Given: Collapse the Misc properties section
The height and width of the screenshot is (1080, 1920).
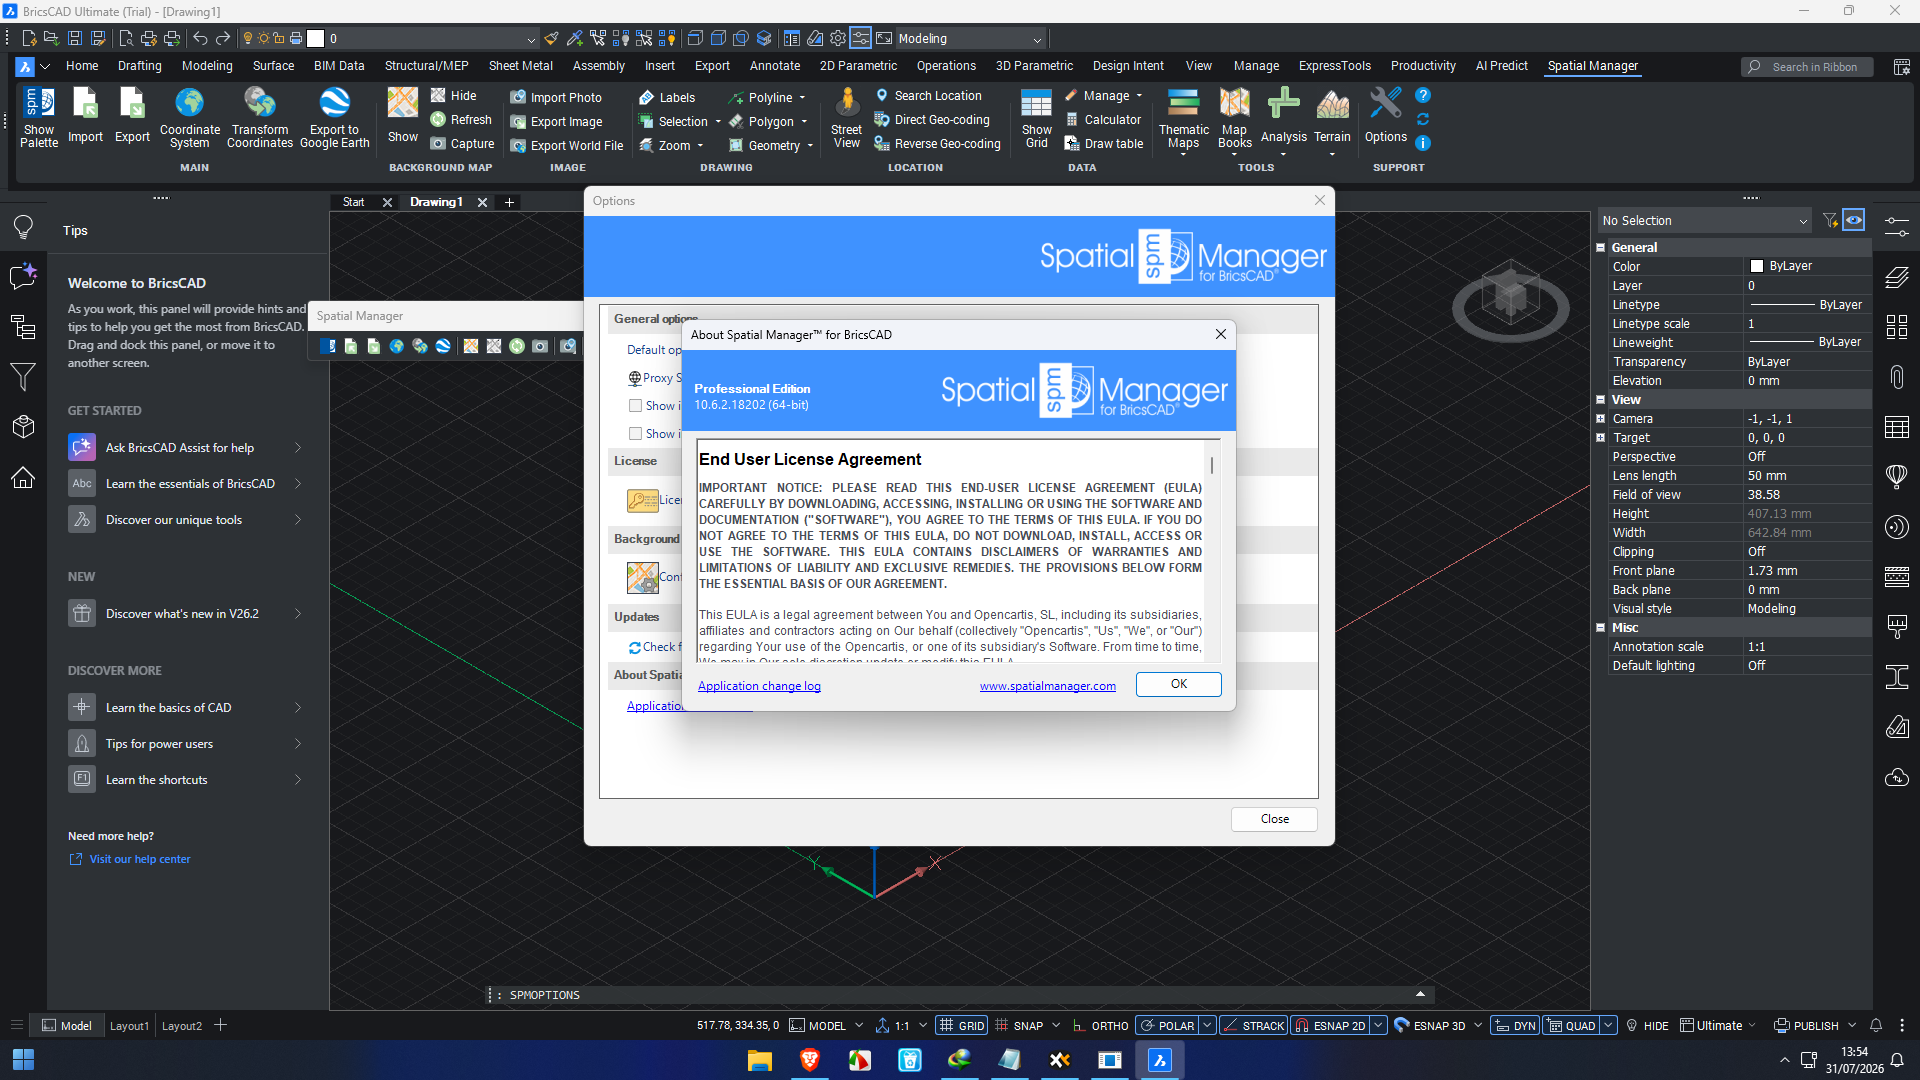Looking at the screenshot, I should pos(1601,627).
